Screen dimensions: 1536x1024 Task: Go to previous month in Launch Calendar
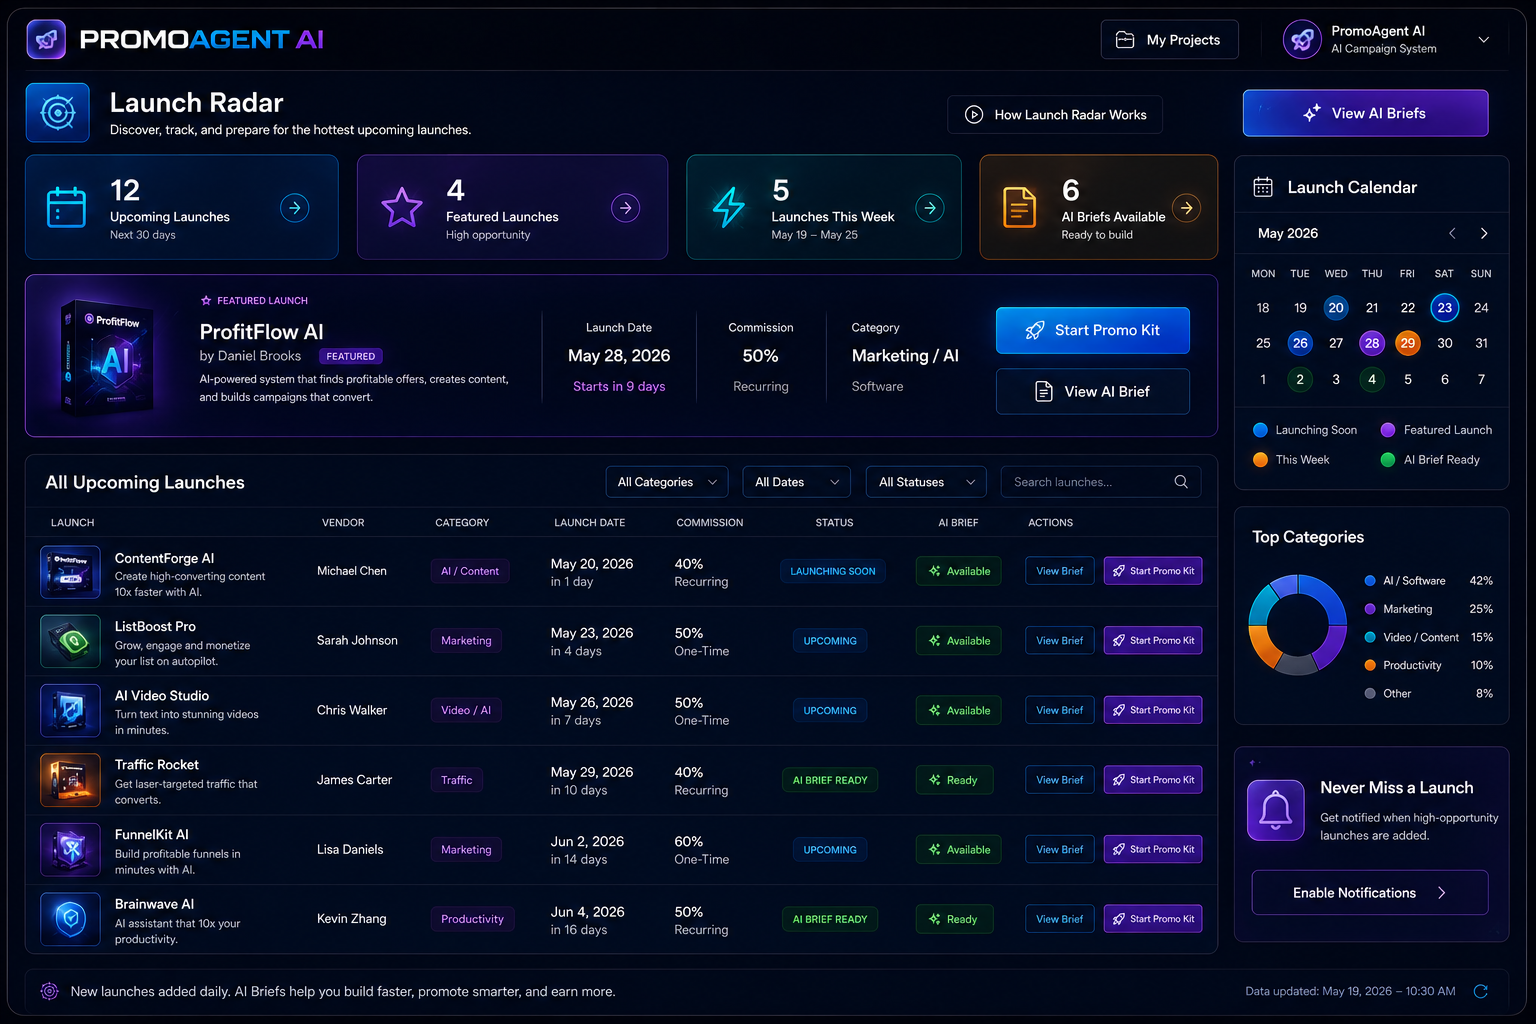(1452, 233)
